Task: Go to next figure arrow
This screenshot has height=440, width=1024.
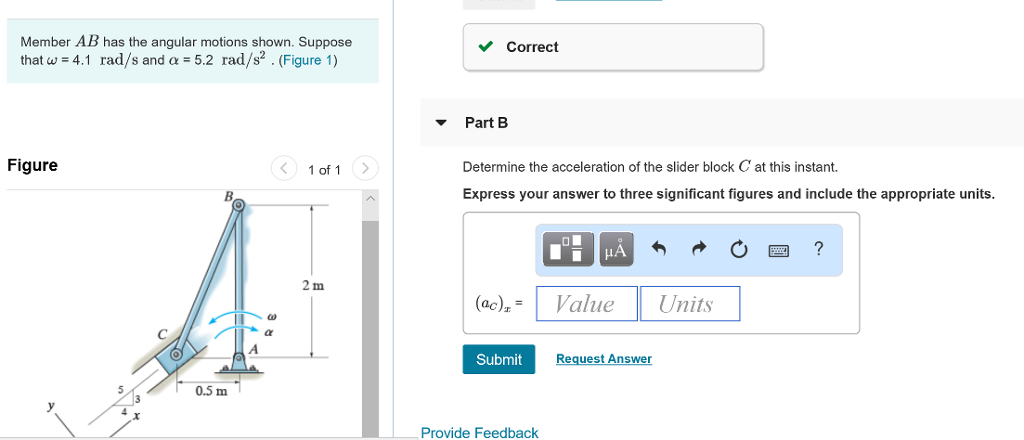Action: (x=366, y=168)
